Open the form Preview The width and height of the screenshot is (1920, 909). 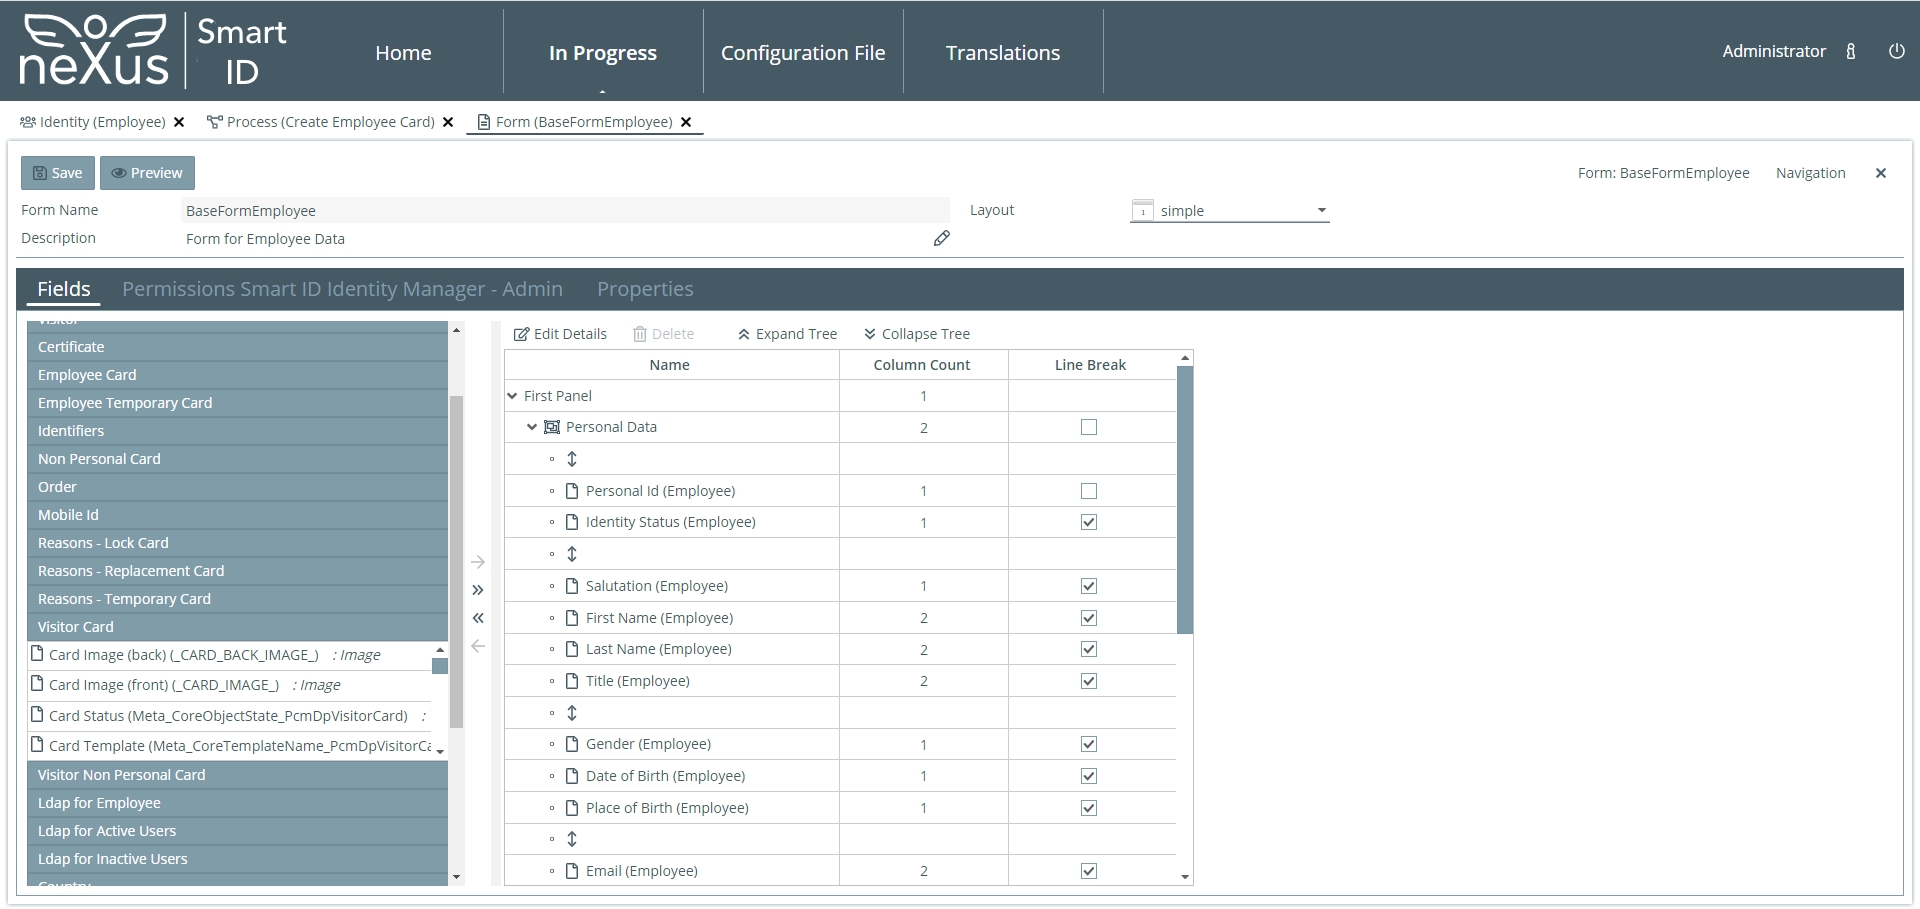coord(147,172)
